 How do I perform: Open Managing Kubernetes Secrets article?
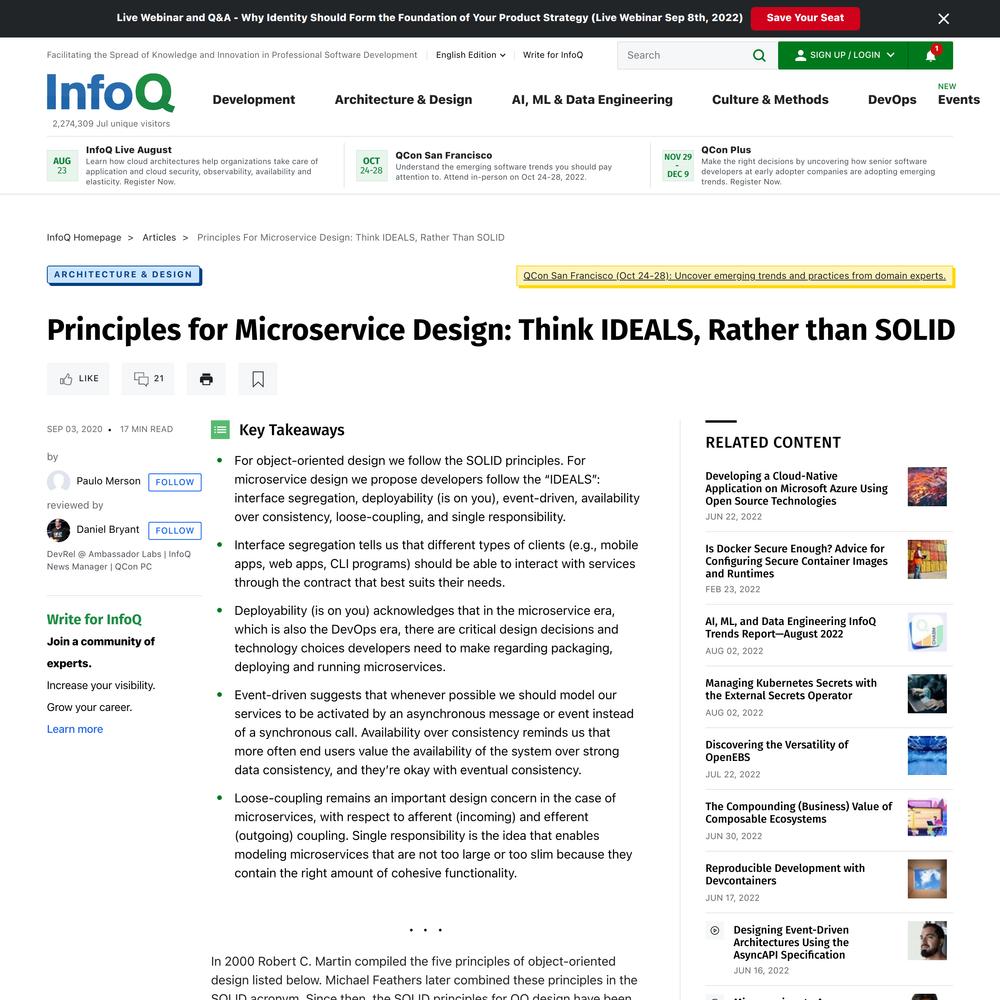[x=791, y=689]
